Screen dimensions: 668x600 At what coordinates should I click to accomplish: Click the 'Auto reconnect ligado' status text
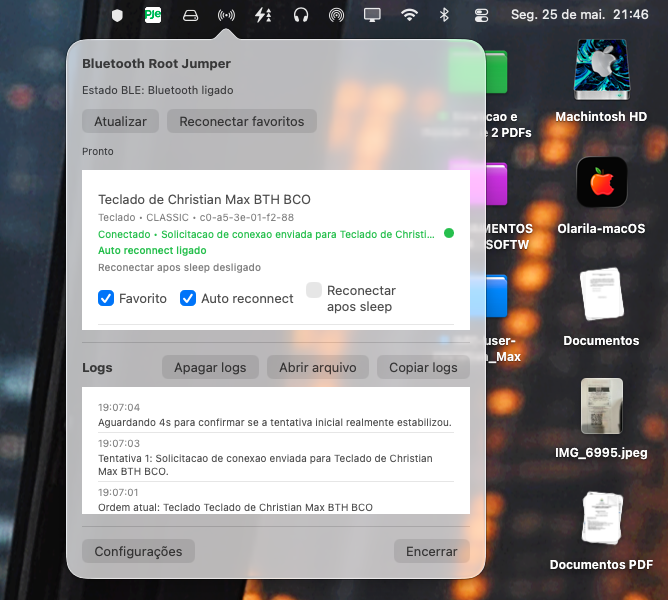click(152, 250)
